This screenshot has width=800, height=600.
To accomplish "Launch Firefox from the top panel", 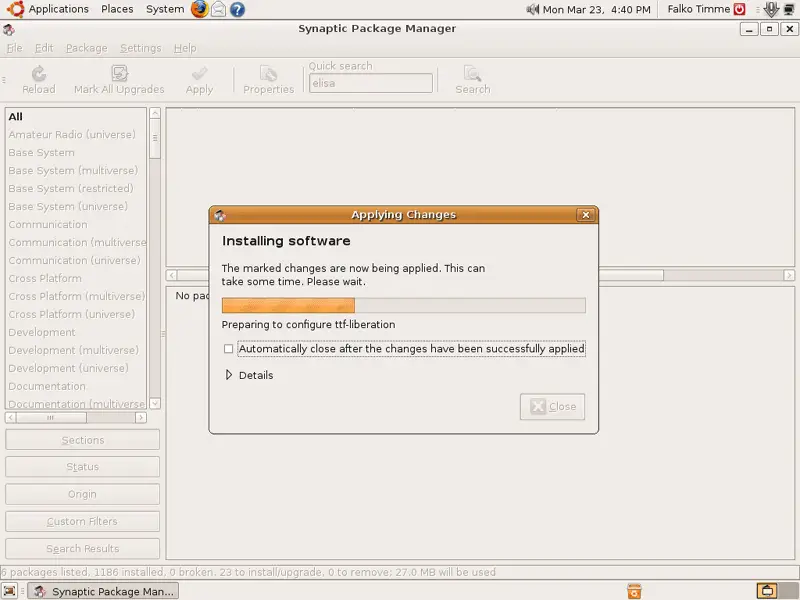I will point(199,9).
